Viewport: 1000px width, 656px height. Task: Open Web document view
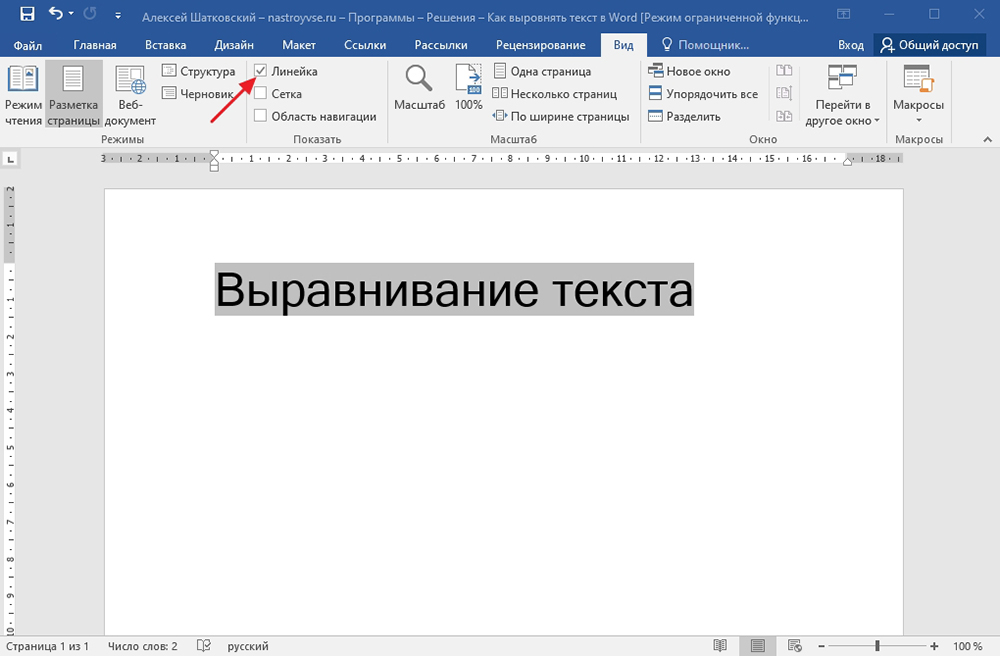click(x=130, y=95)
